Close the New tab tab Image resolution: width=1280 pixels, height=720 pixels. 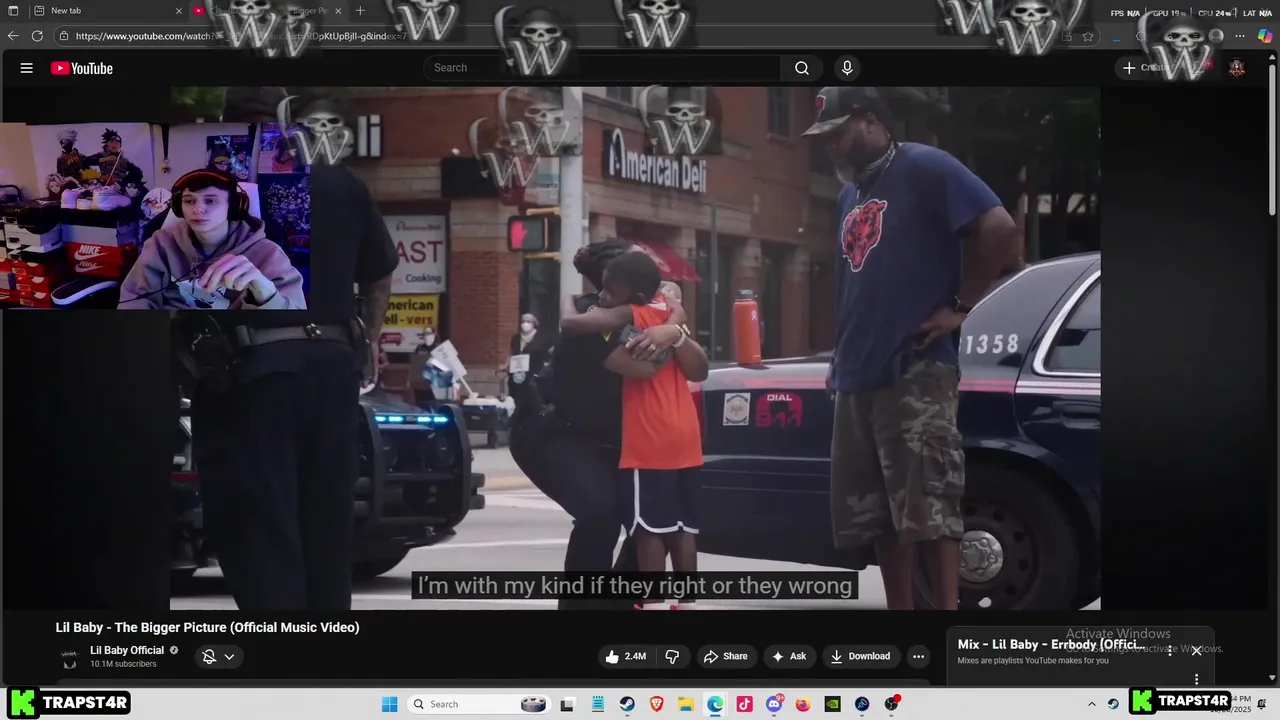pos(179,11)
